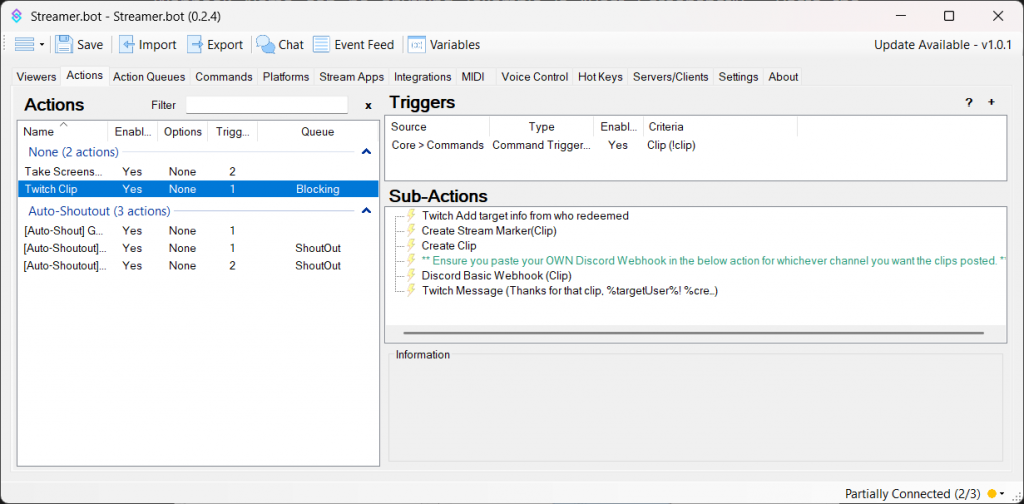The image size is (1024, 504).
Task: Switch to the Commands tab
Action: [x=224, y=77]
